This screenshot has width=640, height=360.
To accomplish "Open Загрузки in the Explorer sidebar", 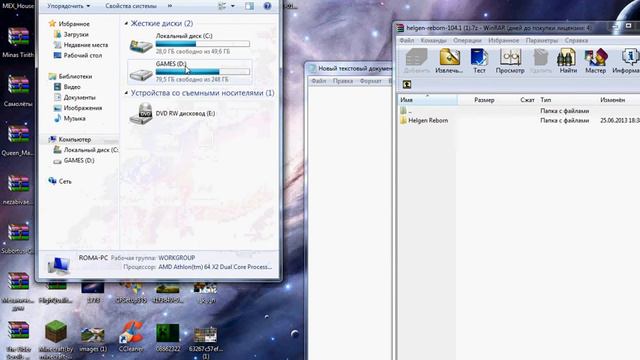I will point(76,35).
